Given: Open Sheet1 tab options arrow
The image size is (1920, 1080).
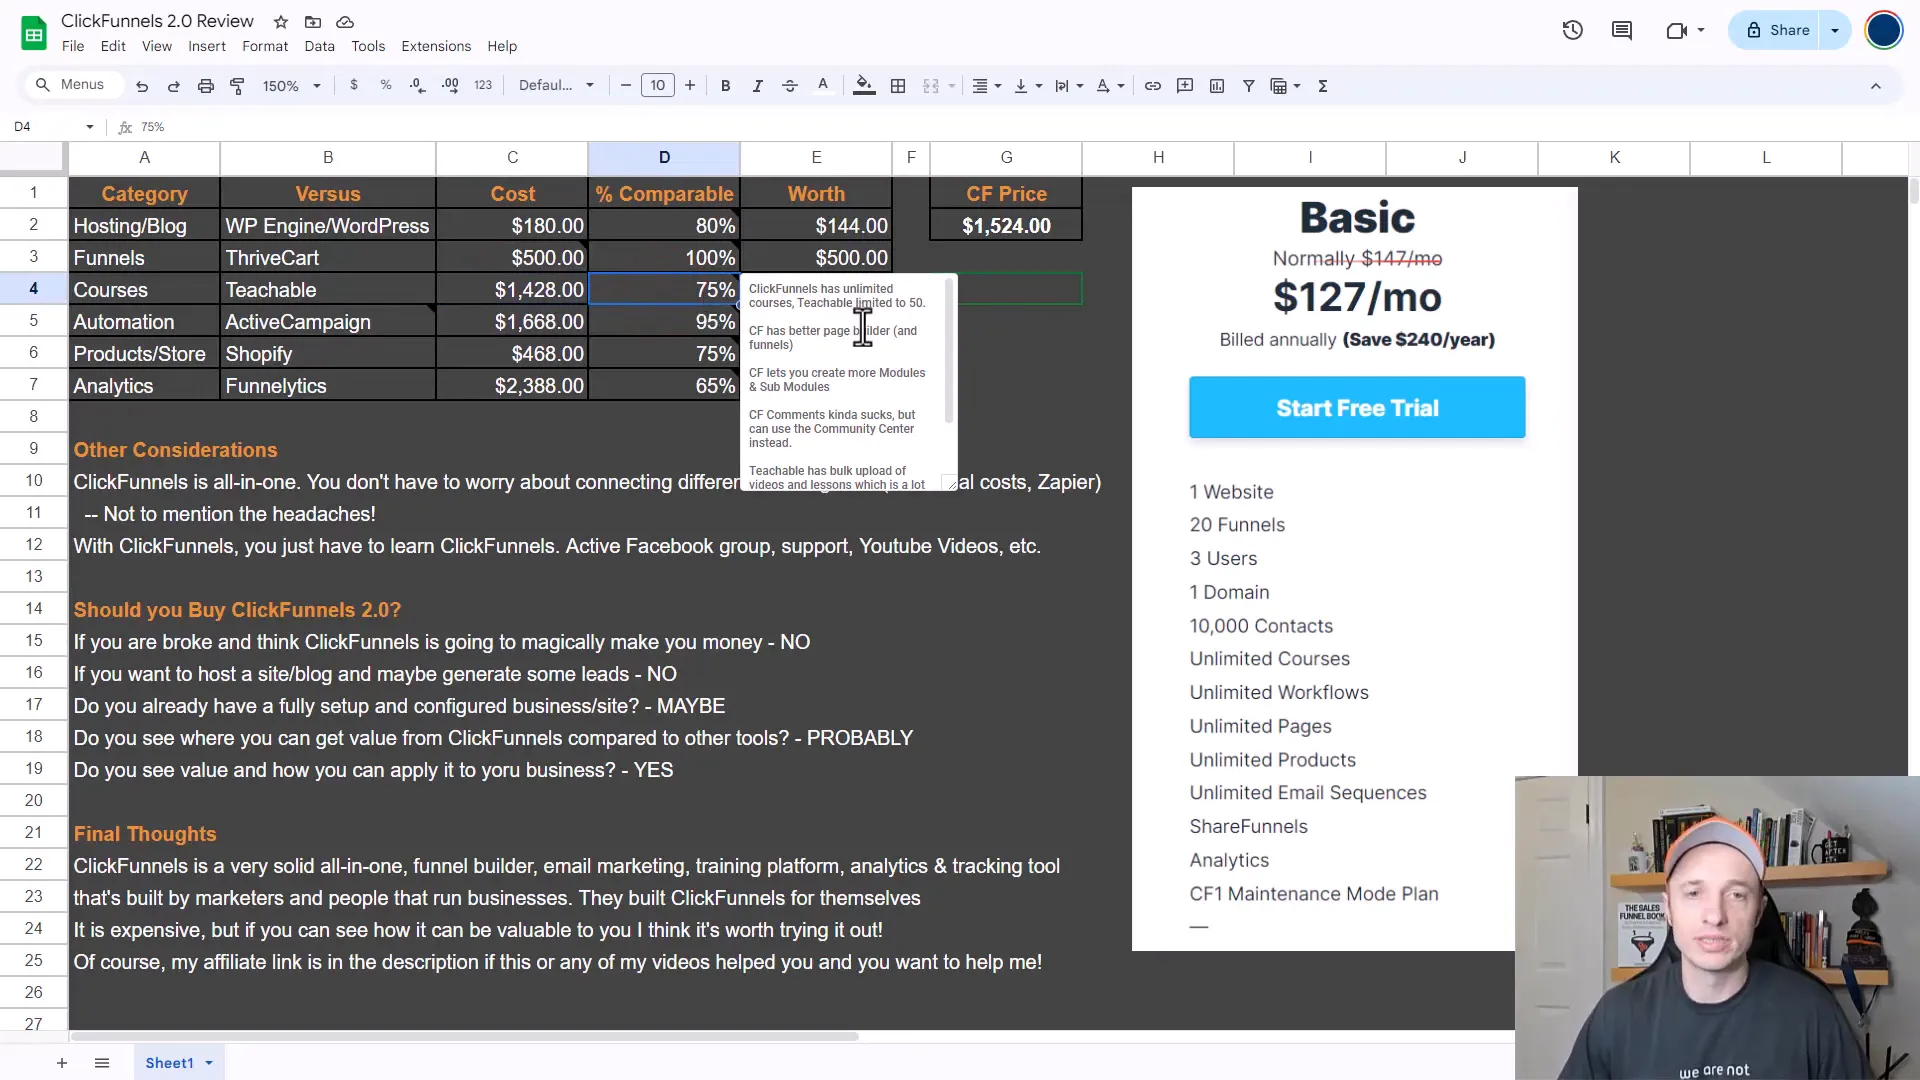Looking at the screenshot, I should pyautogui.click(x=209, y=1063).
